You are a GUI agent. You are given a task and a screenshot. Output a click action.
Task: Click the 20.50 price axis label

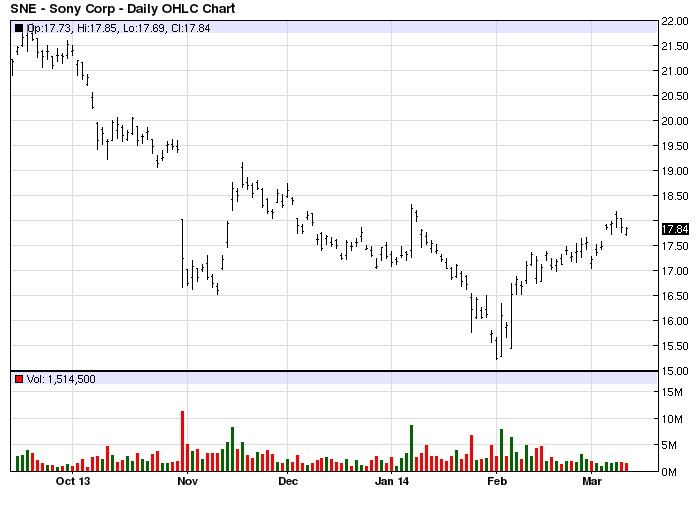click(675, 96)
